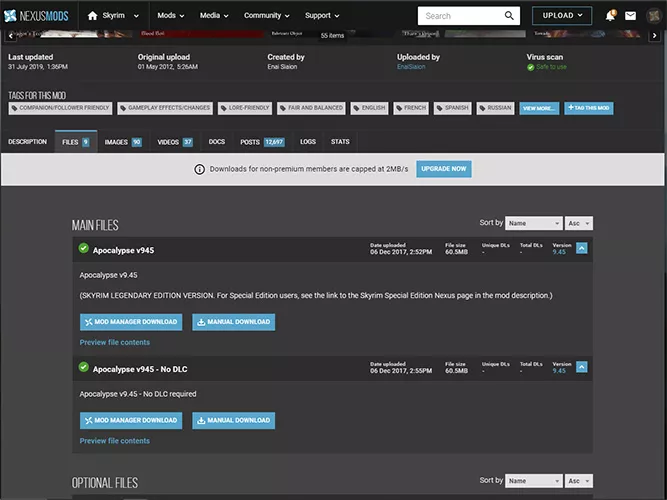Click green check icon on No DLC file
The height and width of the screenshot is (500, 667).
83,367
